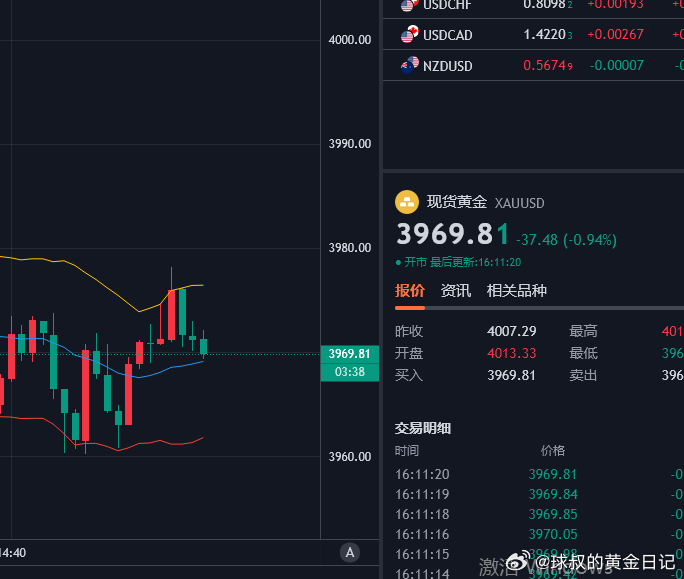Click the 价格 column header
Screen dimensions: 684x579
pos(553,451)
